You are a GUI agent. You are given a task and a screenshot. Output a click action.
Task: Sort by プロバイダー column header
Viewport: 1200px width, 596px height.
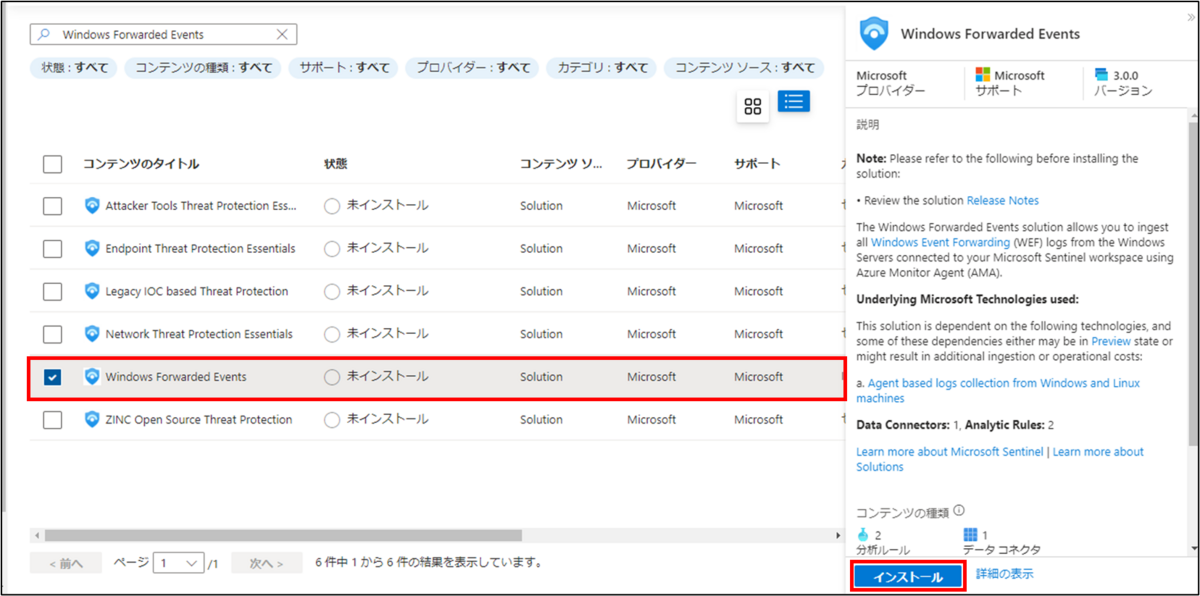[661, 164]
